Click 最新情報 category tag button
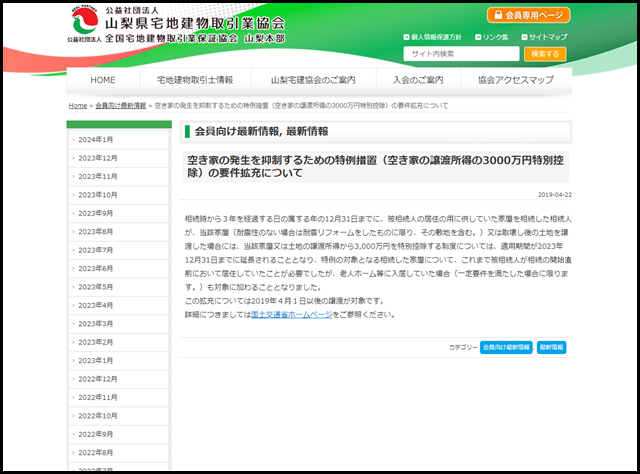The width and height of the screenshot is (640, 474). point(551,347)
